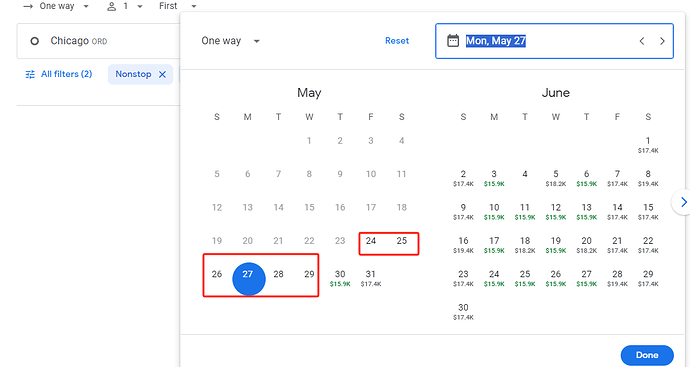The height and width of the screenshot is (367, 690).
Task: Select May 30 priced $15.9K
Action: pyautogui.click(x=340, y=278)
